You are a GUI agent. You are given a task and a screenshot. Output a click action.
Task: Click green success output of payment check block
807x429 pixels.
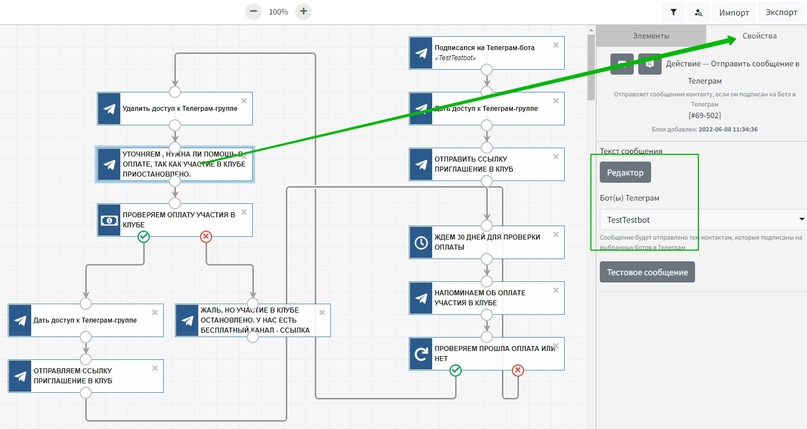click(x=143, y=237)
